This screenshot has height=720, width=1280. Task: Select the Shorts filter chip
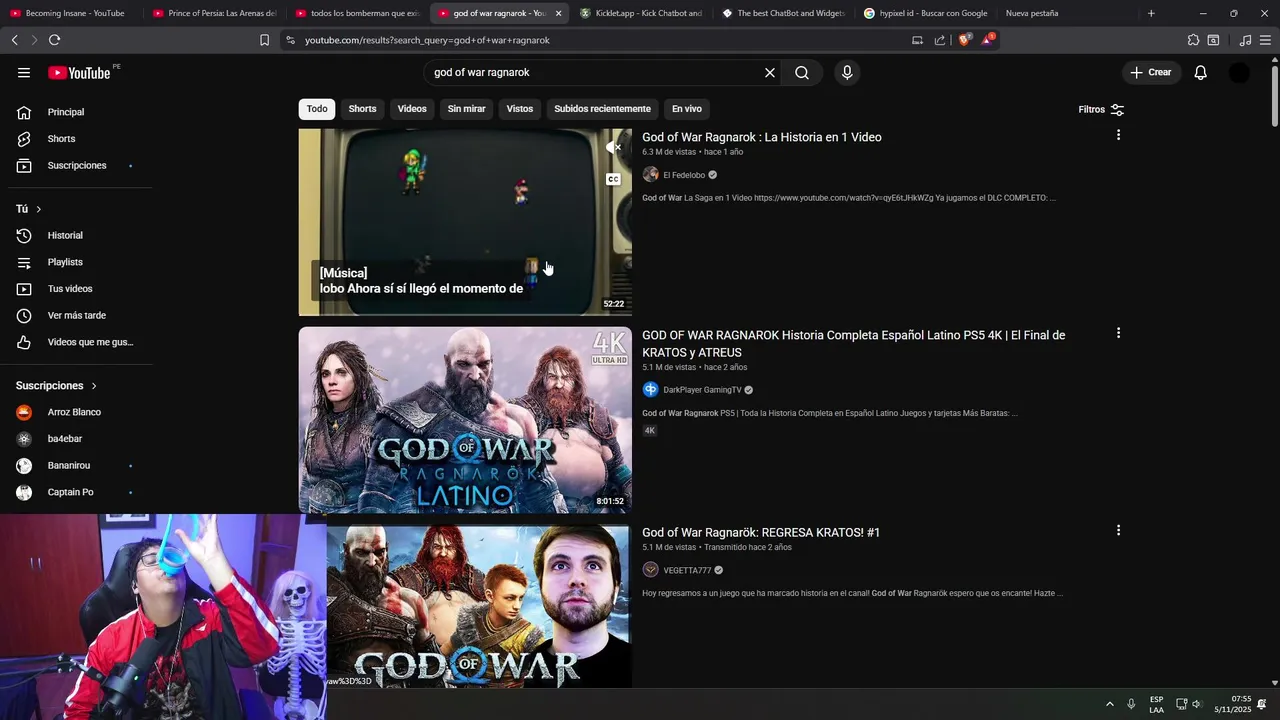click(362, 109)
